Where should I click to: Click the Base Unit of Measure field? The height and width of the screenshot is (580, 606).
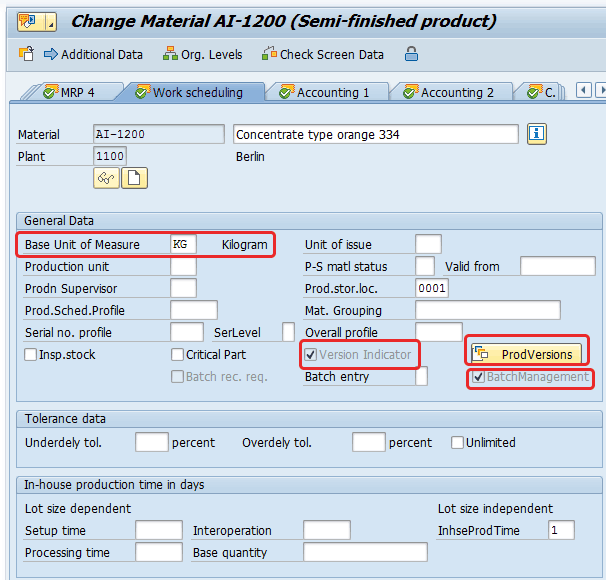click(x=184, y=245)
